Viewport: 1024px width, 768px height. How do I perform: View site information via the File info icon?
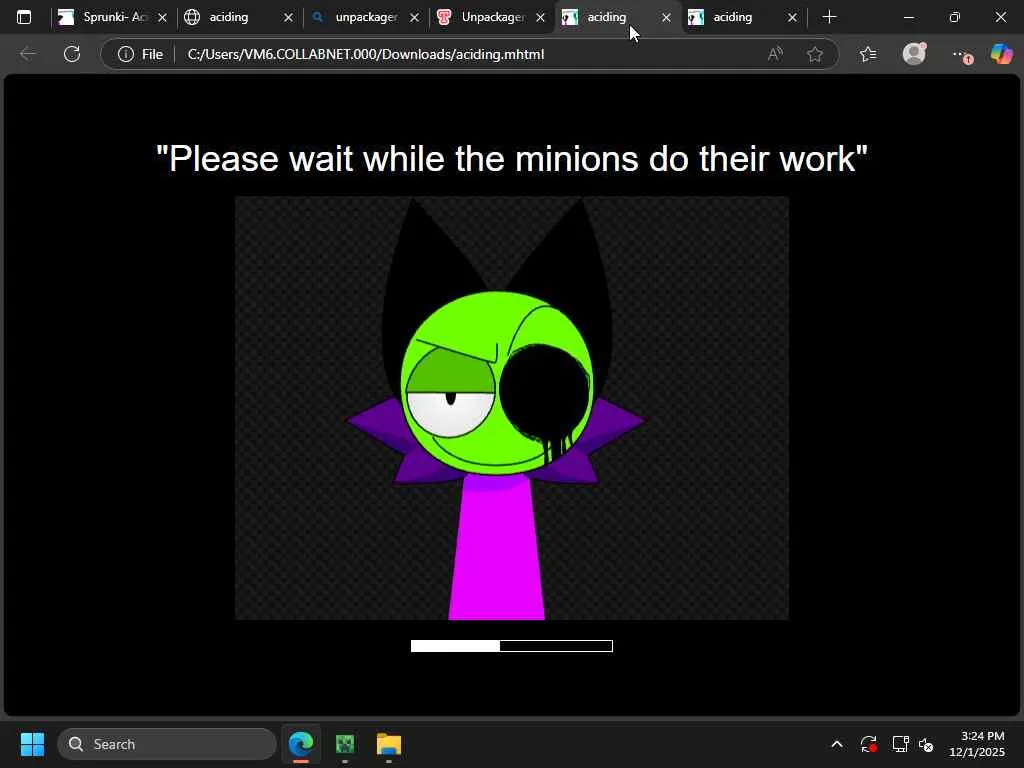140,54
